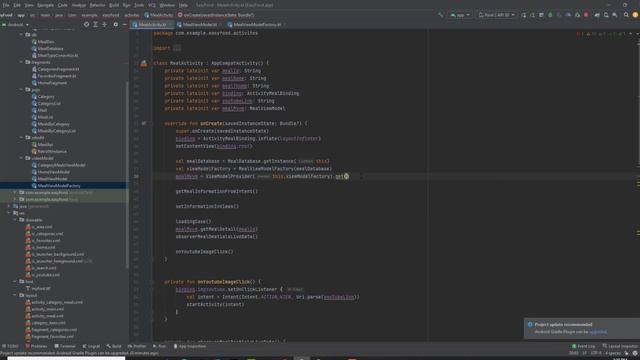Open the Android project view dropdown
The image size is (640, 360).
pyautogui.click(x=16, y=24)
